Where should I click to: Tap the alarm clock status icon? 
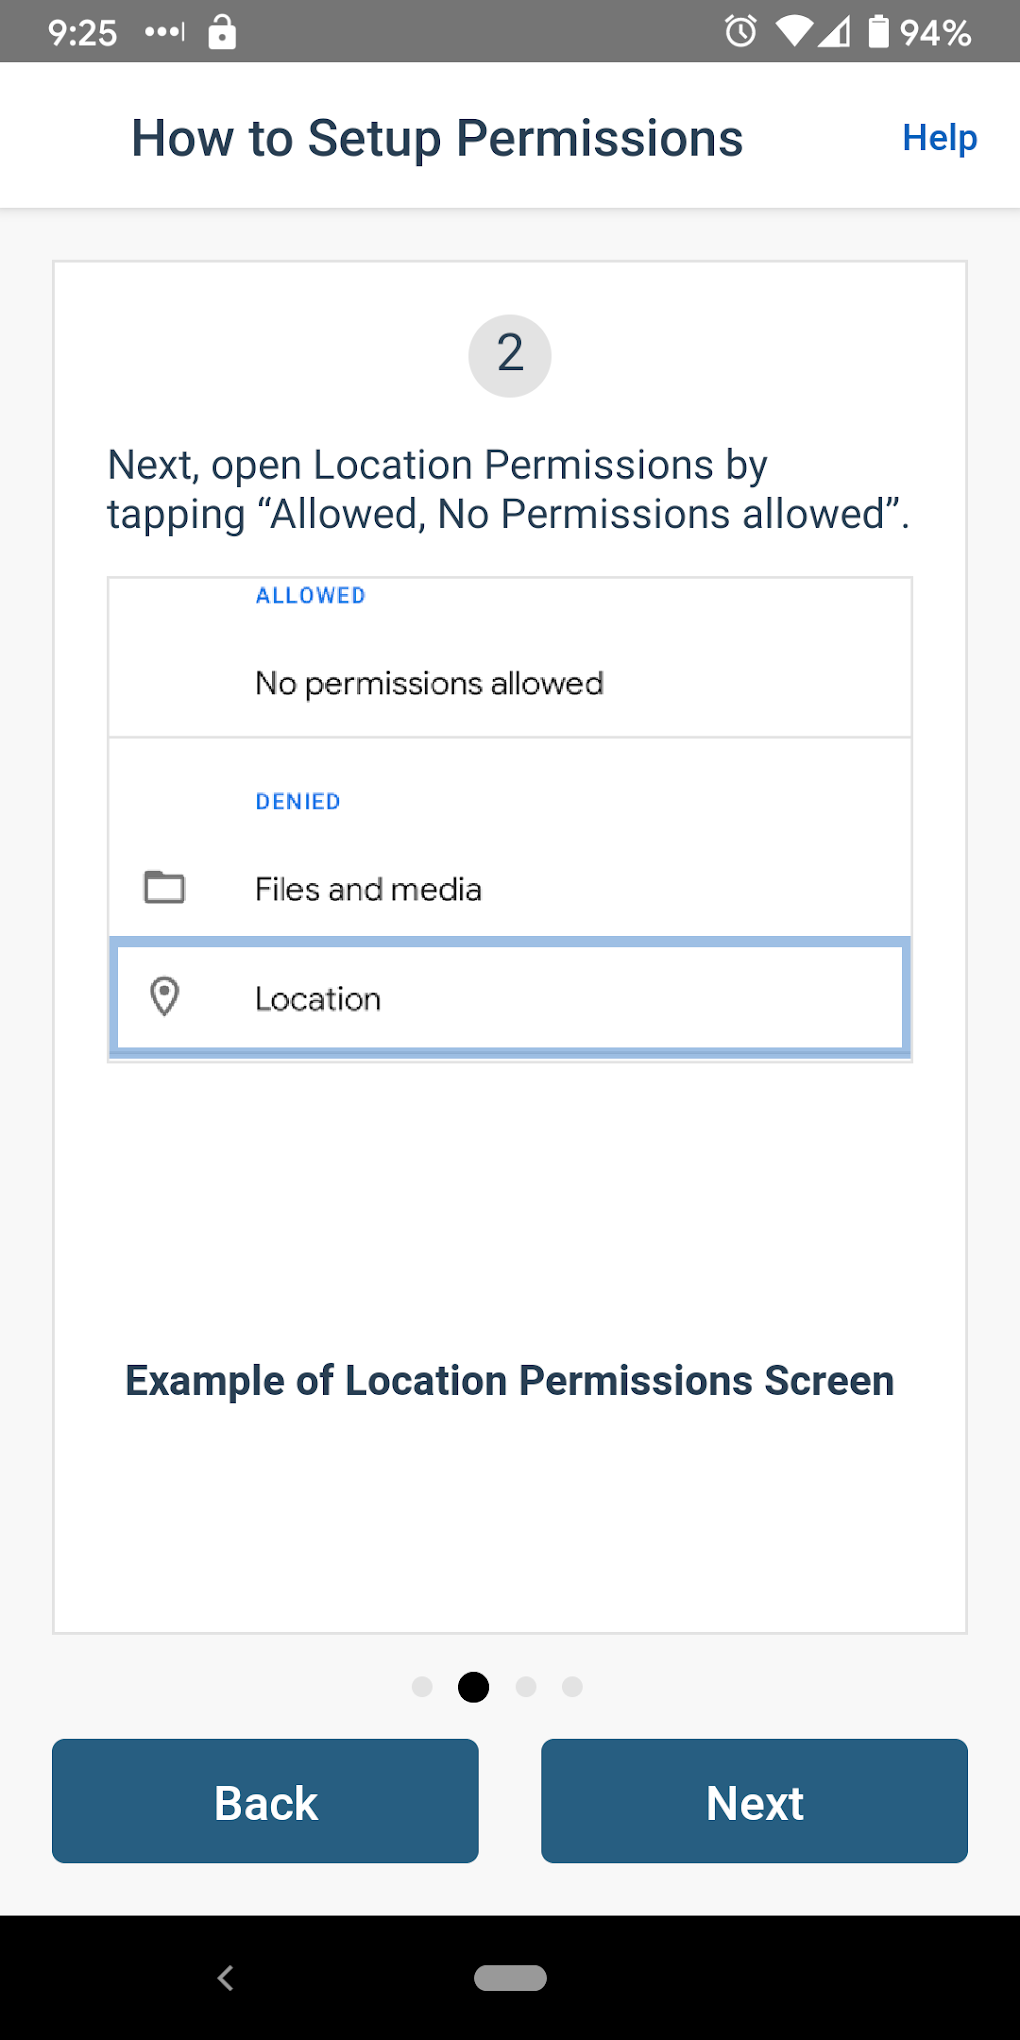point(741,32)
